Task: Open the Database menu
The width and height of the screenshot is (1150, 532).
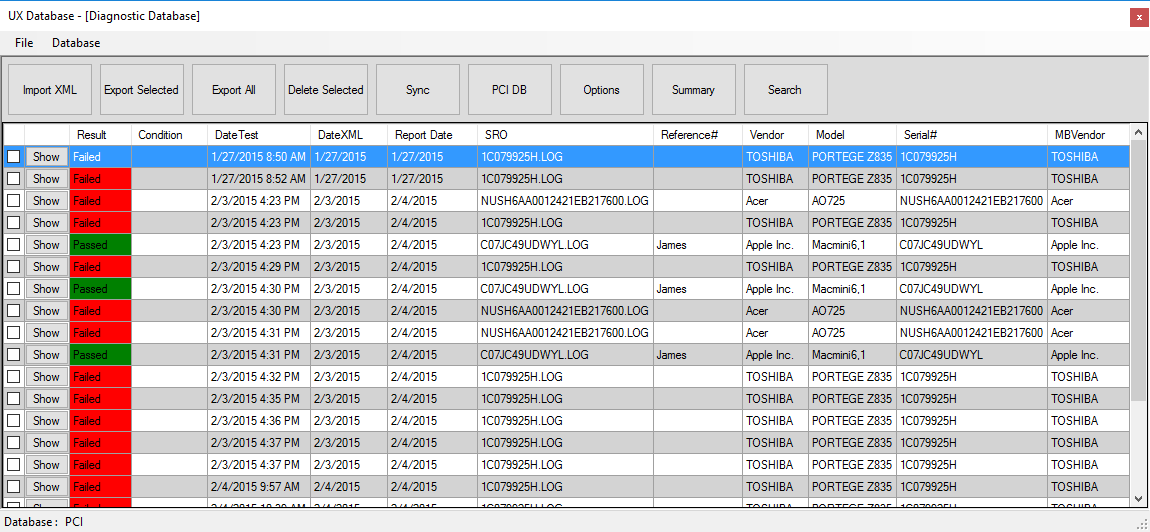Action: 76,43
